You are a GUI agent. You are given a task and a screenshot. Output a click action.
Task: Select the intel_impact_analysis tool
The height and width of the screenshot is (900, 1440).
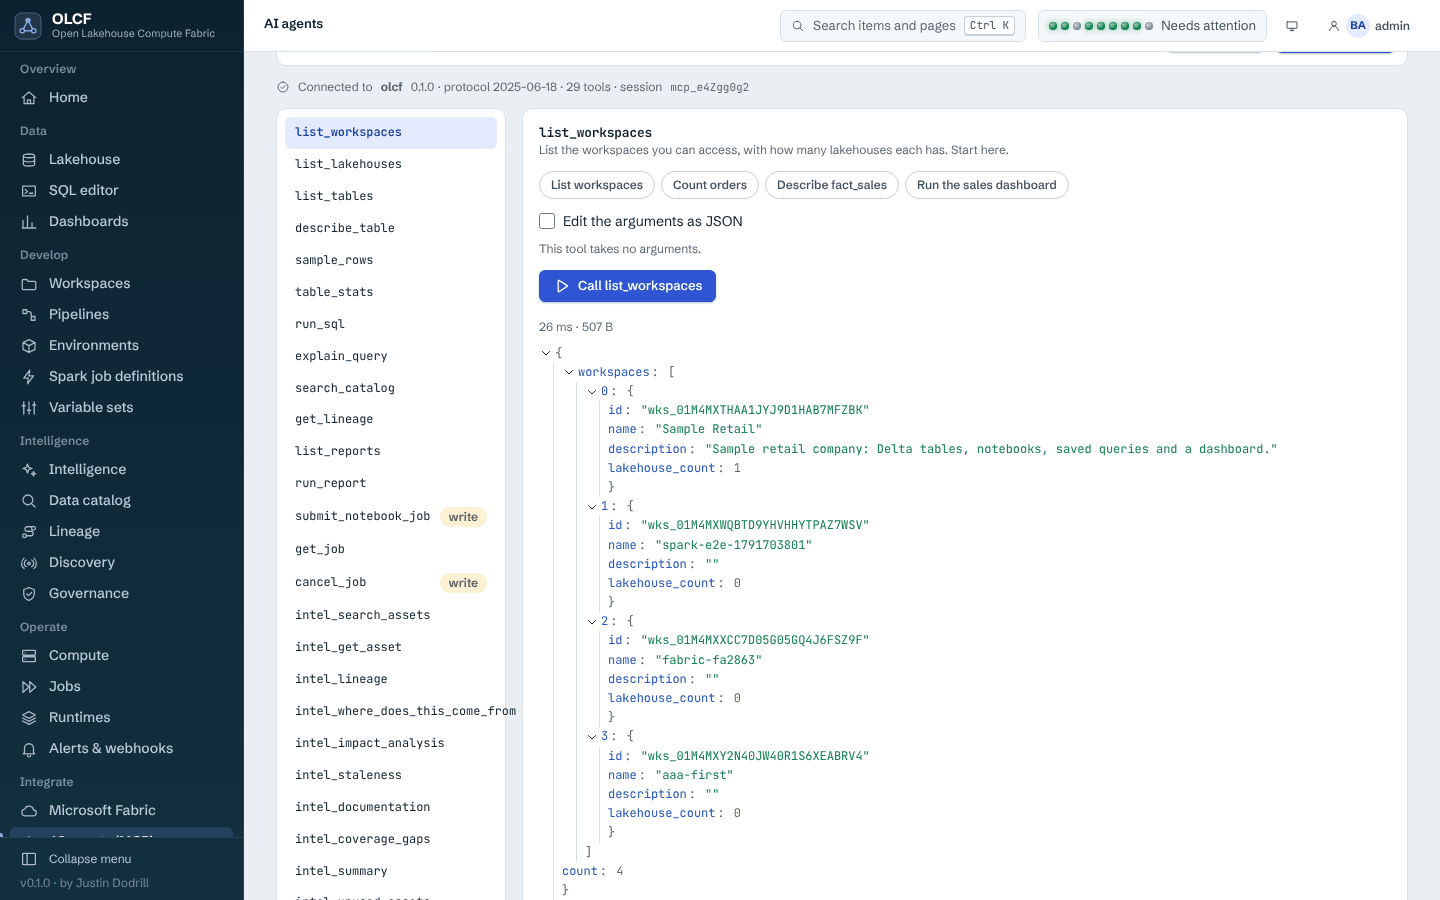391,743
